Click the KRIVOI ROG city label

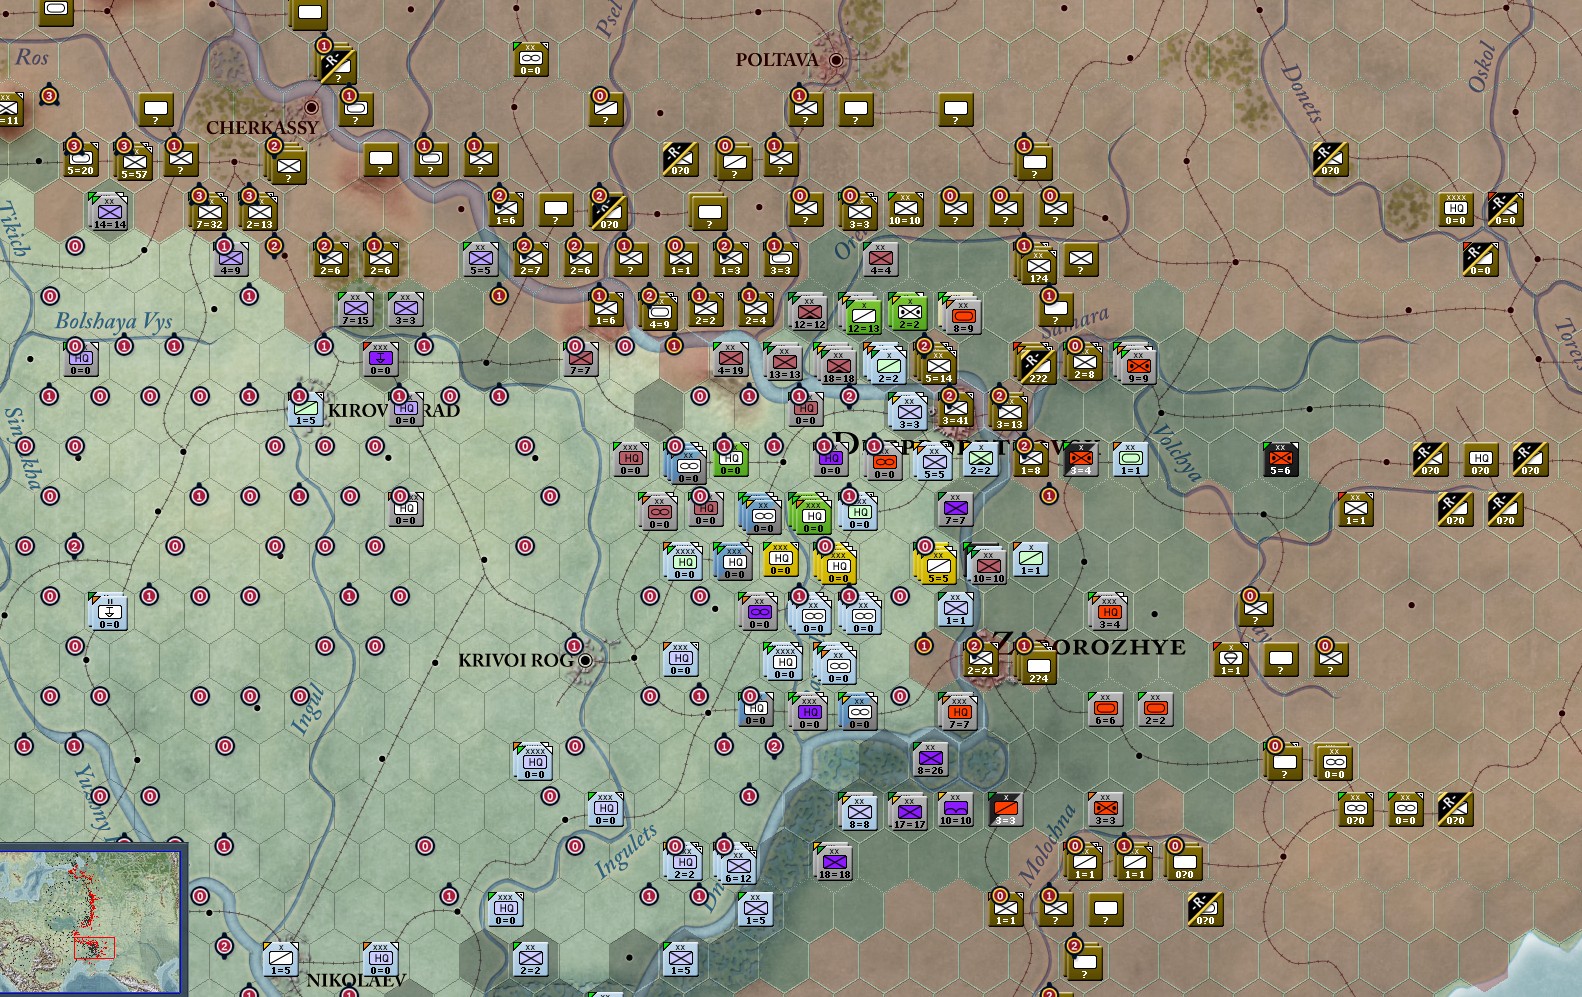tap(516, 660)
